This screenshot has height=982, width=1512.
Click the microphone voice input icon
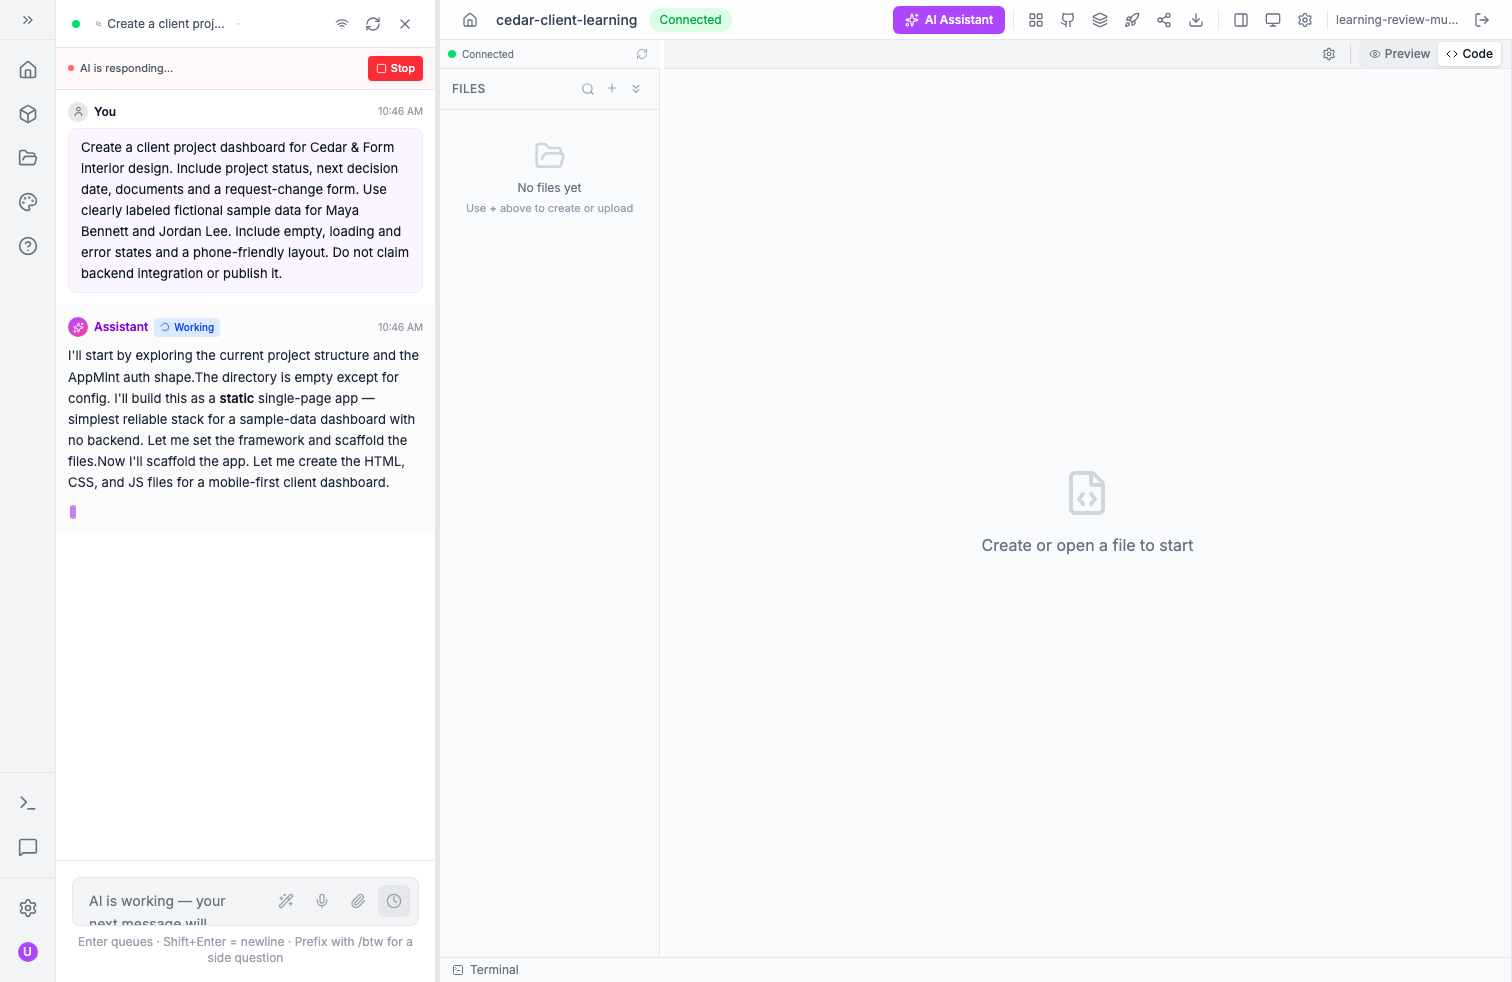[x=322, y=901]
